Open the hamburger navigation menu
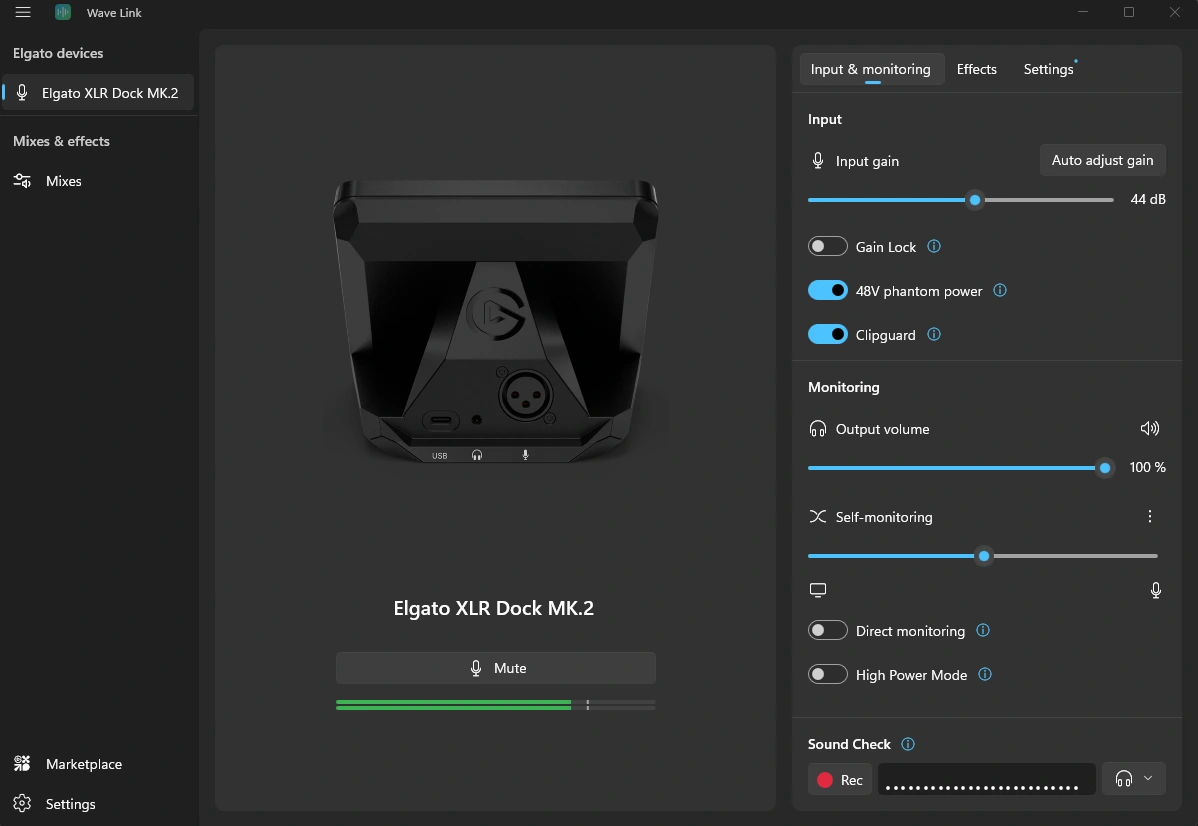The width and height of the screenshot is (1198, 826). pyautogui.click(x=23, y=12)
